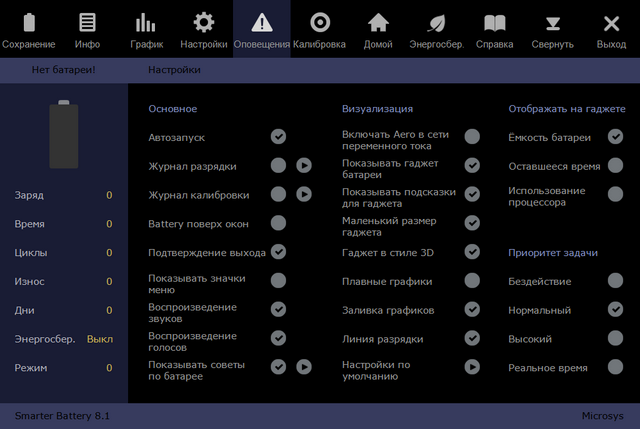
Task: Select Нормальный task priority
Action: point(616,309)
